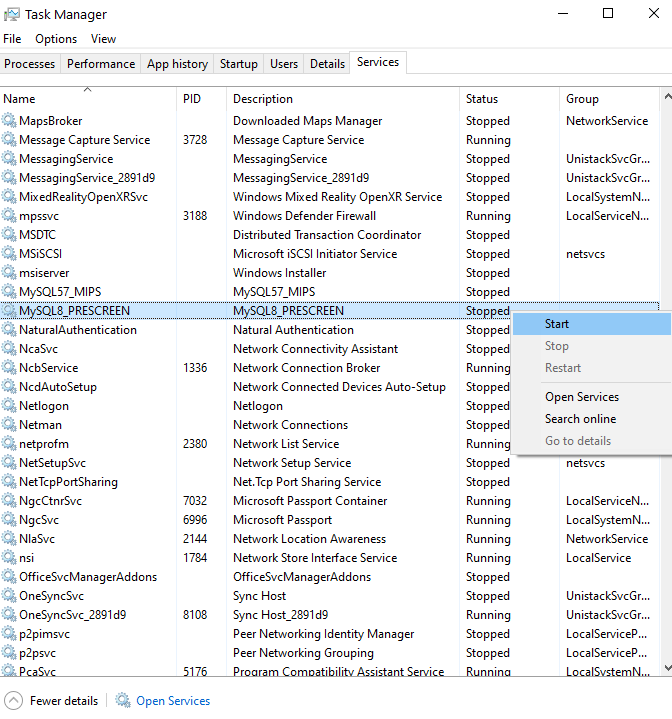672x719 pixels.
Task: Click the service icon beside NgcCtnrSvc
Action: tap(9, 501)
